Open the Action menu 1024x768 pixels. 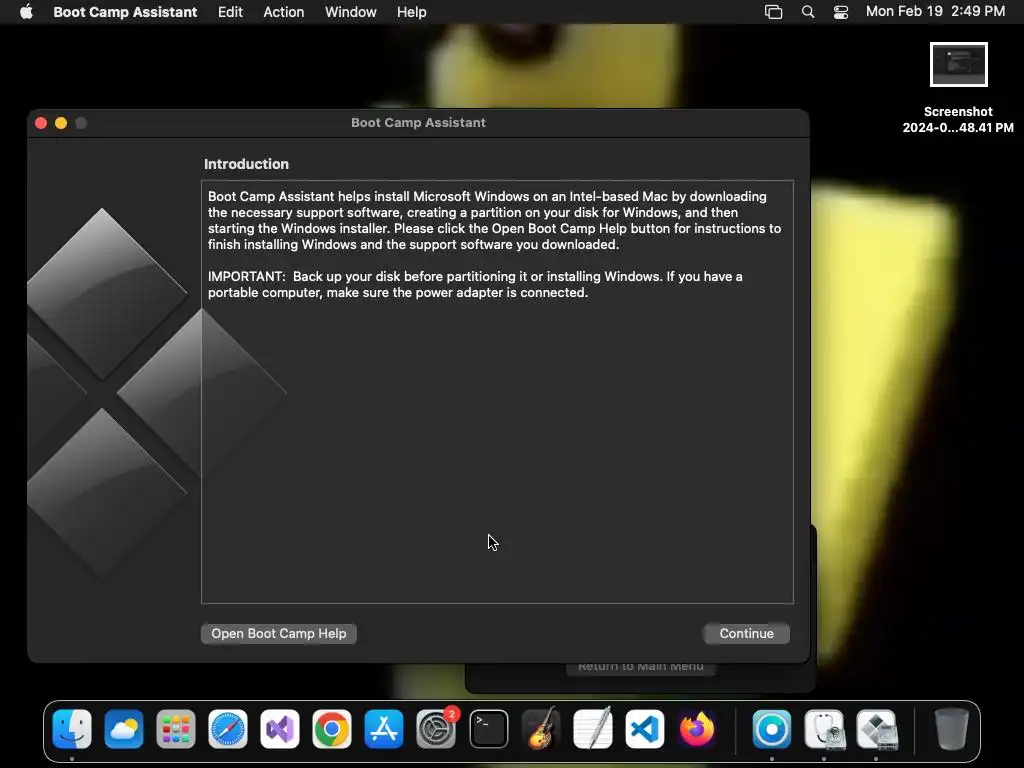coord(283,12)
